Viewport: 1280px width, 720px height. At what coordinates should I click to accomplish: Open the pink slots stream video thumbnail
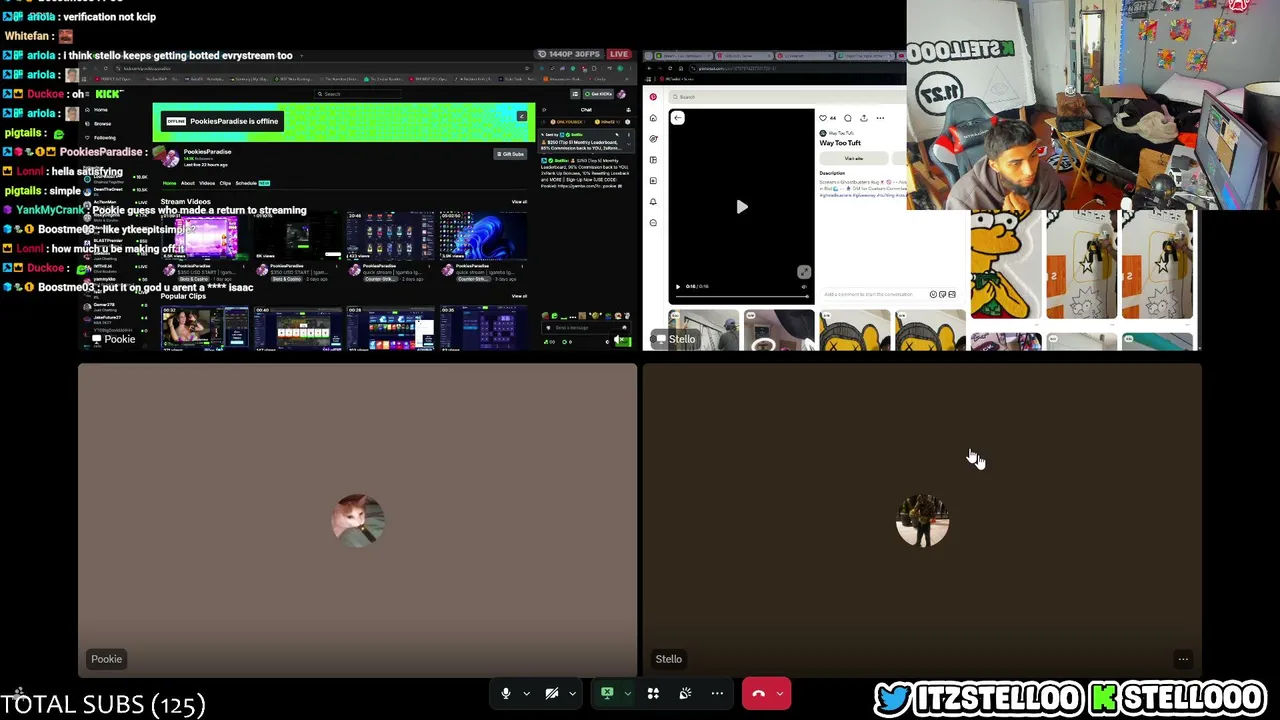(x=206, y=237)
